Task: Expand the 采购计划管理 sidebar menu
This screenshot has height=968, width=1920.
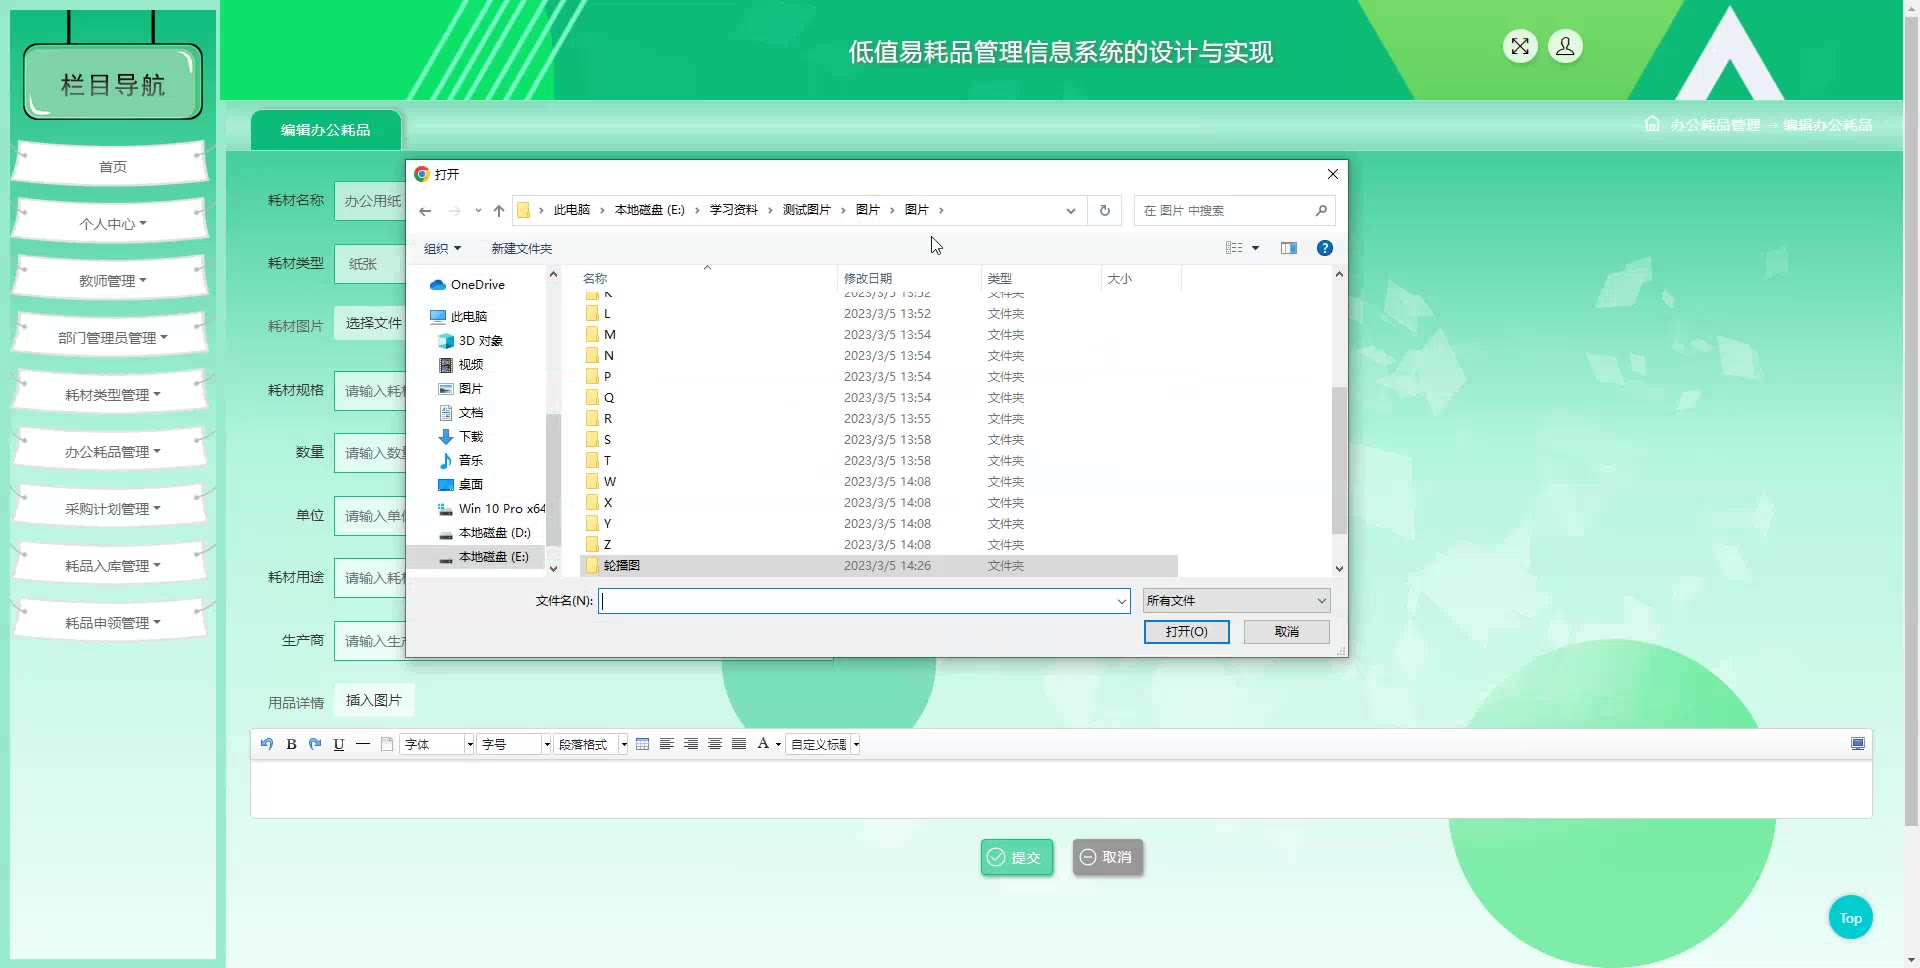Action: click(x=112, y=509)
